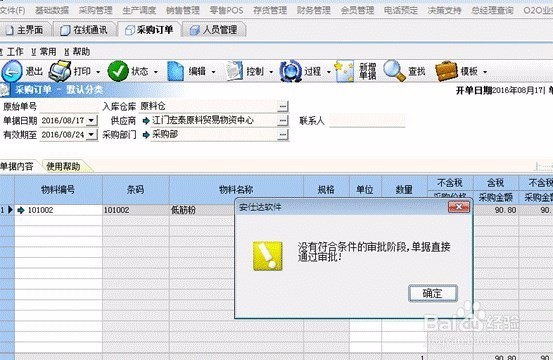553x360 pixels.
Task: Open 过程 dropdown arrow
Action: click(329, 72)
